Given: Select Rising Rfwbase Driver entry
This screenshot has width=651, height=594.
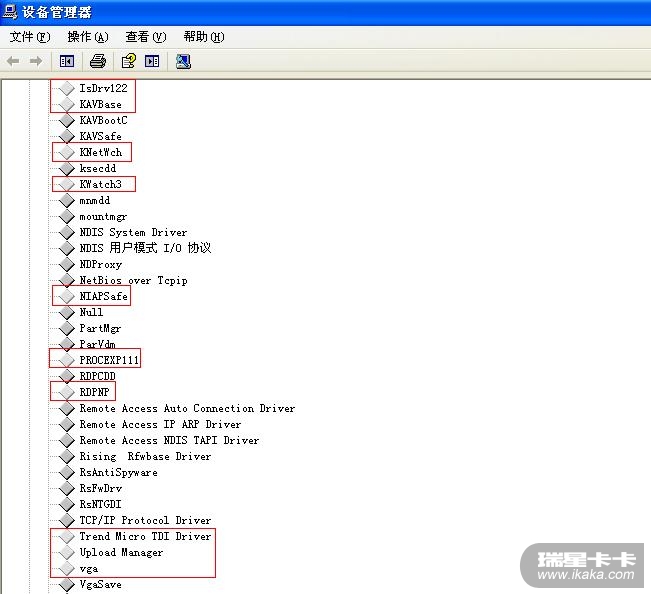Looking at the screenshot, I should point(145,456).
